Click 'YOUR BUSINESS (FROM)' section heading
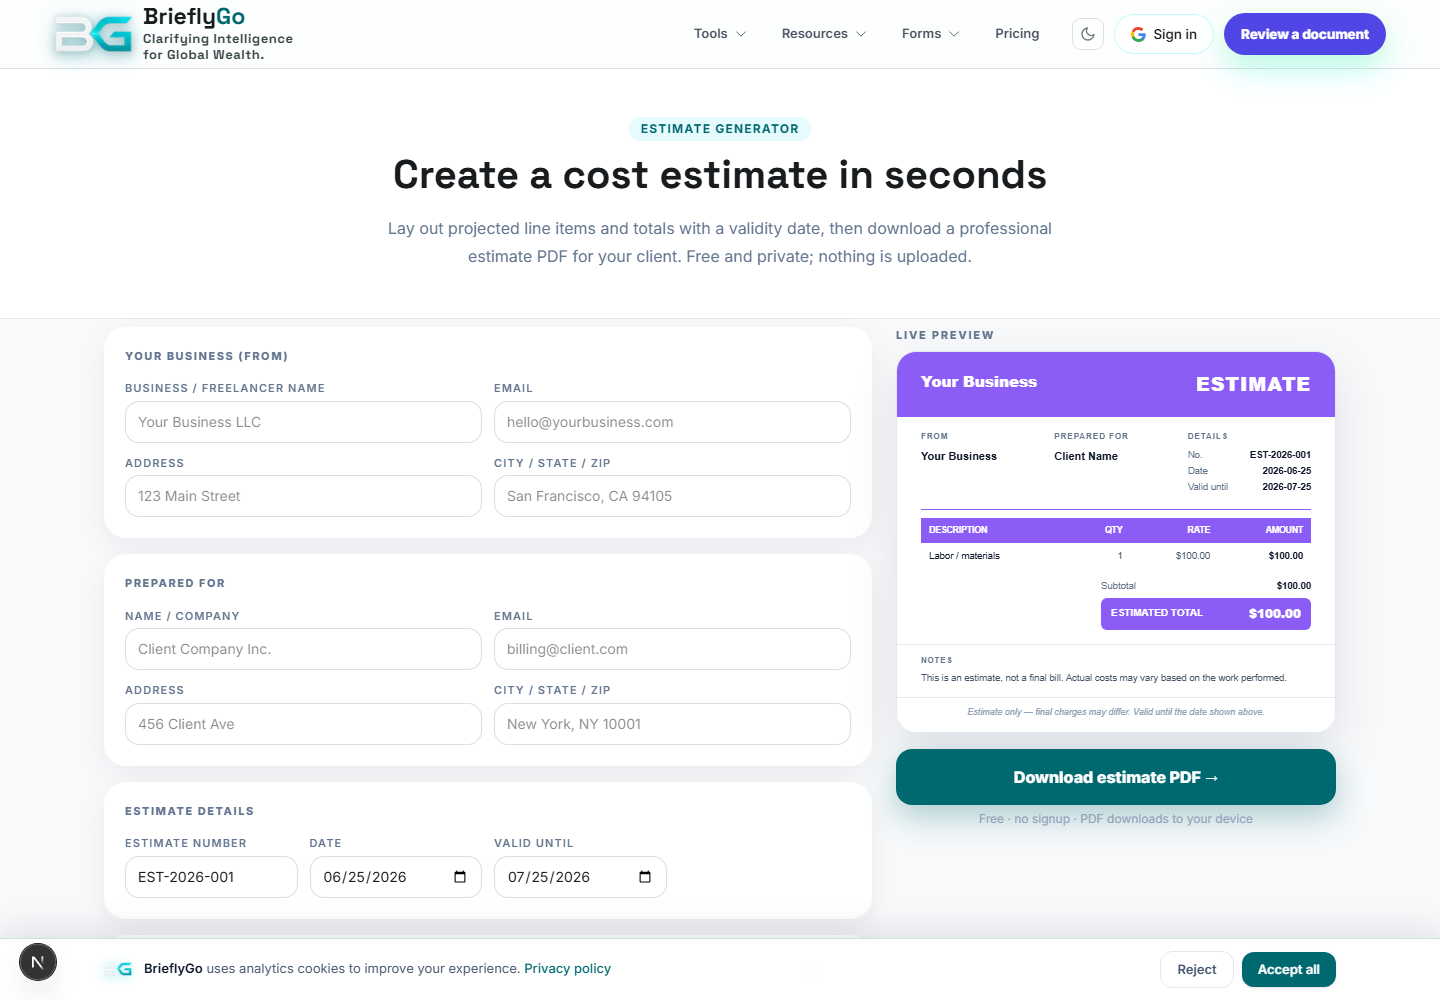Image resolution: width=1440 pixels, height=1000 pixels. (206, 356)
